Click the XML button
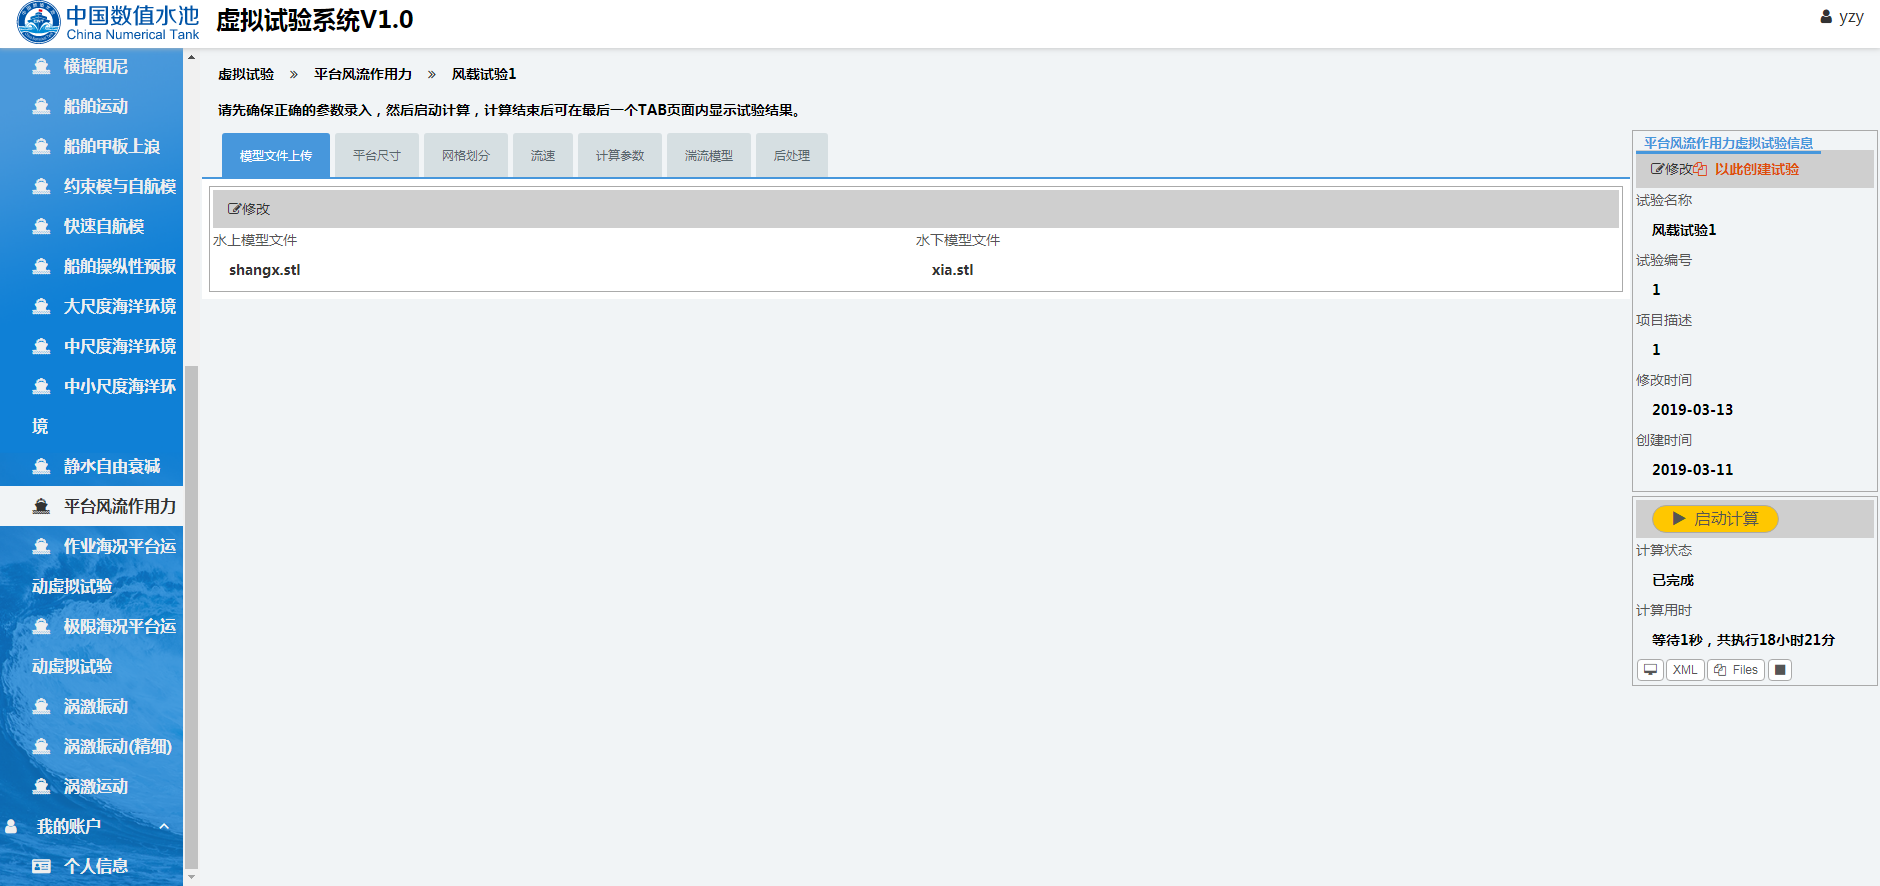 coord(1685,670)
